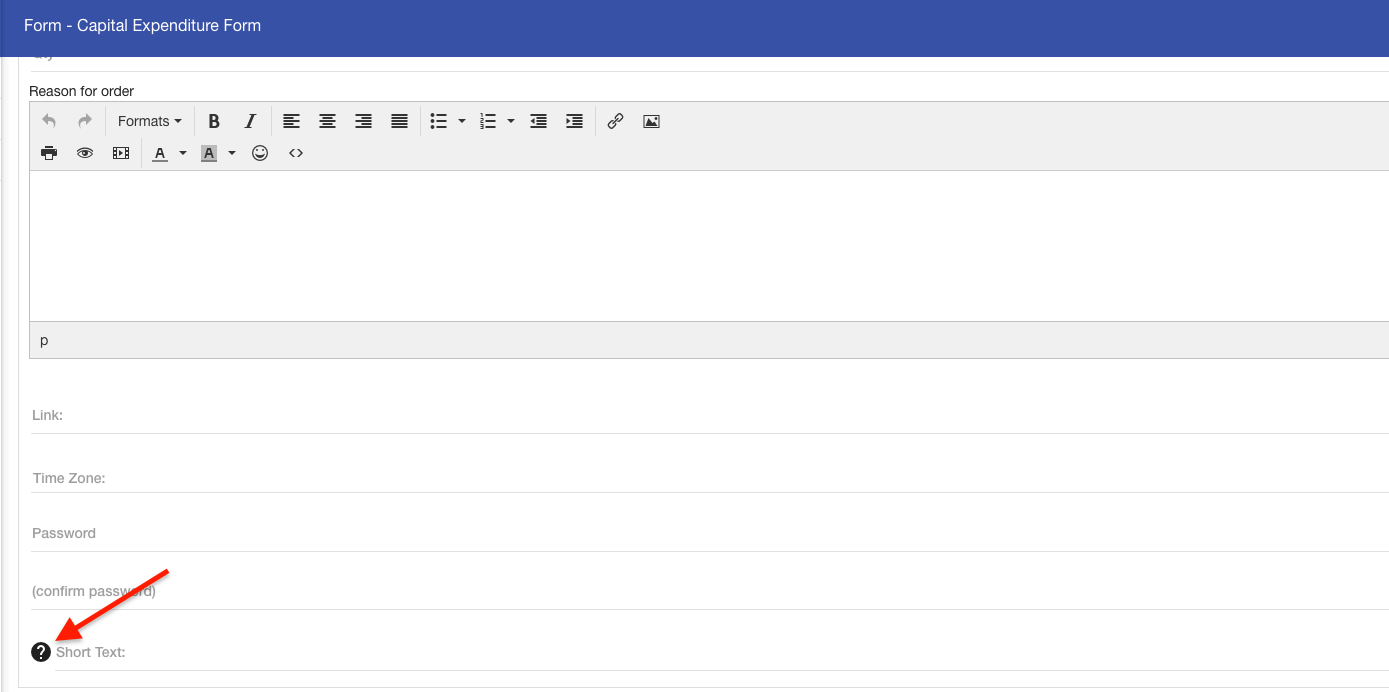Toggle the bulleted list formatting
The width and height of the screenshot is (1389, 692).
[x=439, y=121]
